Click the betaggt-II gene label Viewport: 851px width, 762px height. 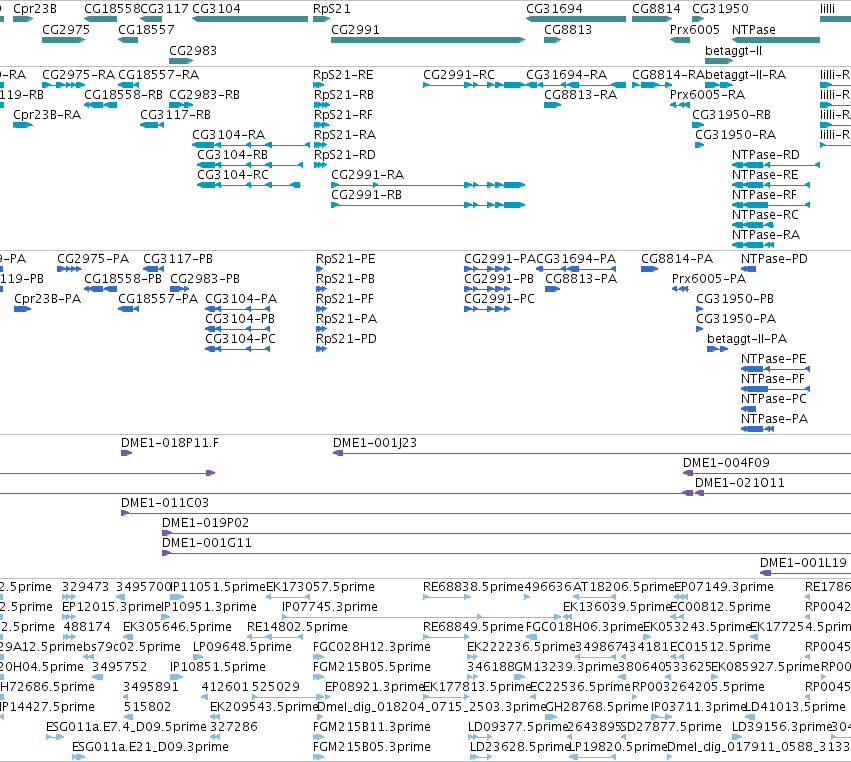[x=733, y=50]
